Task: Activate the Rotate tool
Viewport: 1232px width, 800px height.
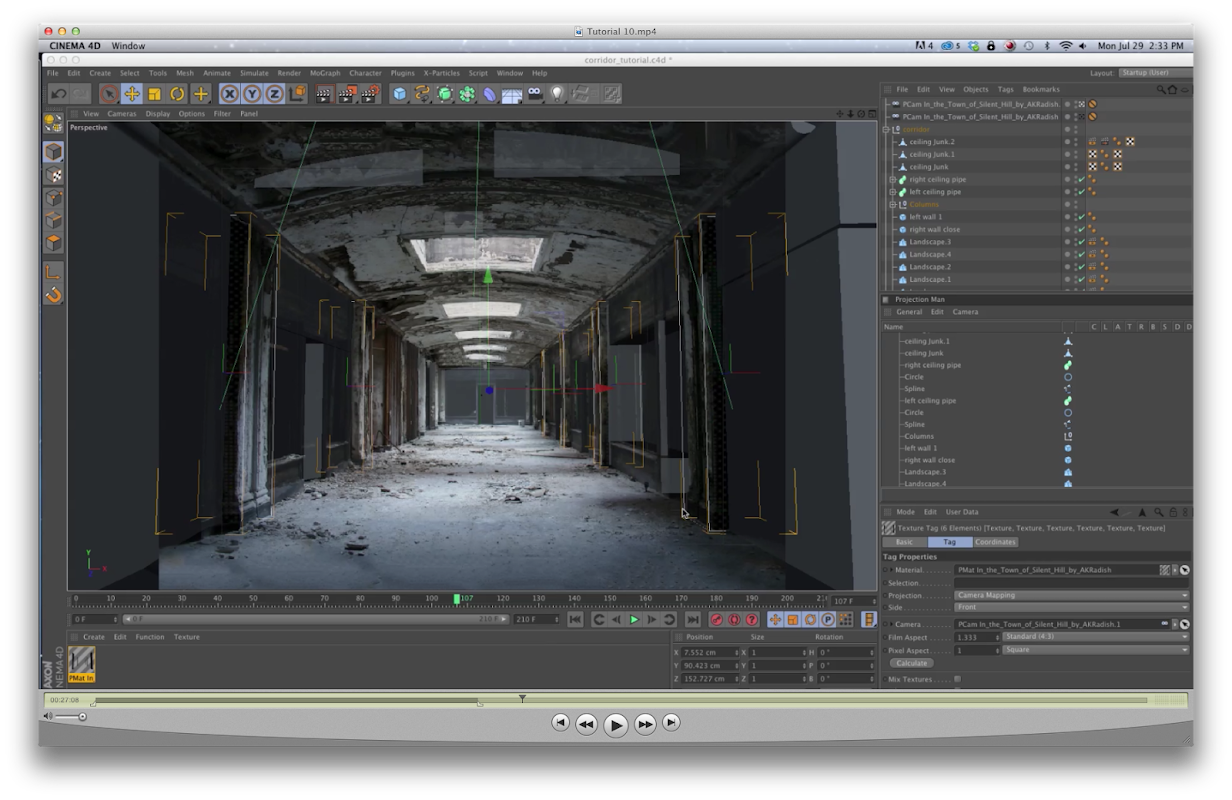Action: click(x=177, y=94)
